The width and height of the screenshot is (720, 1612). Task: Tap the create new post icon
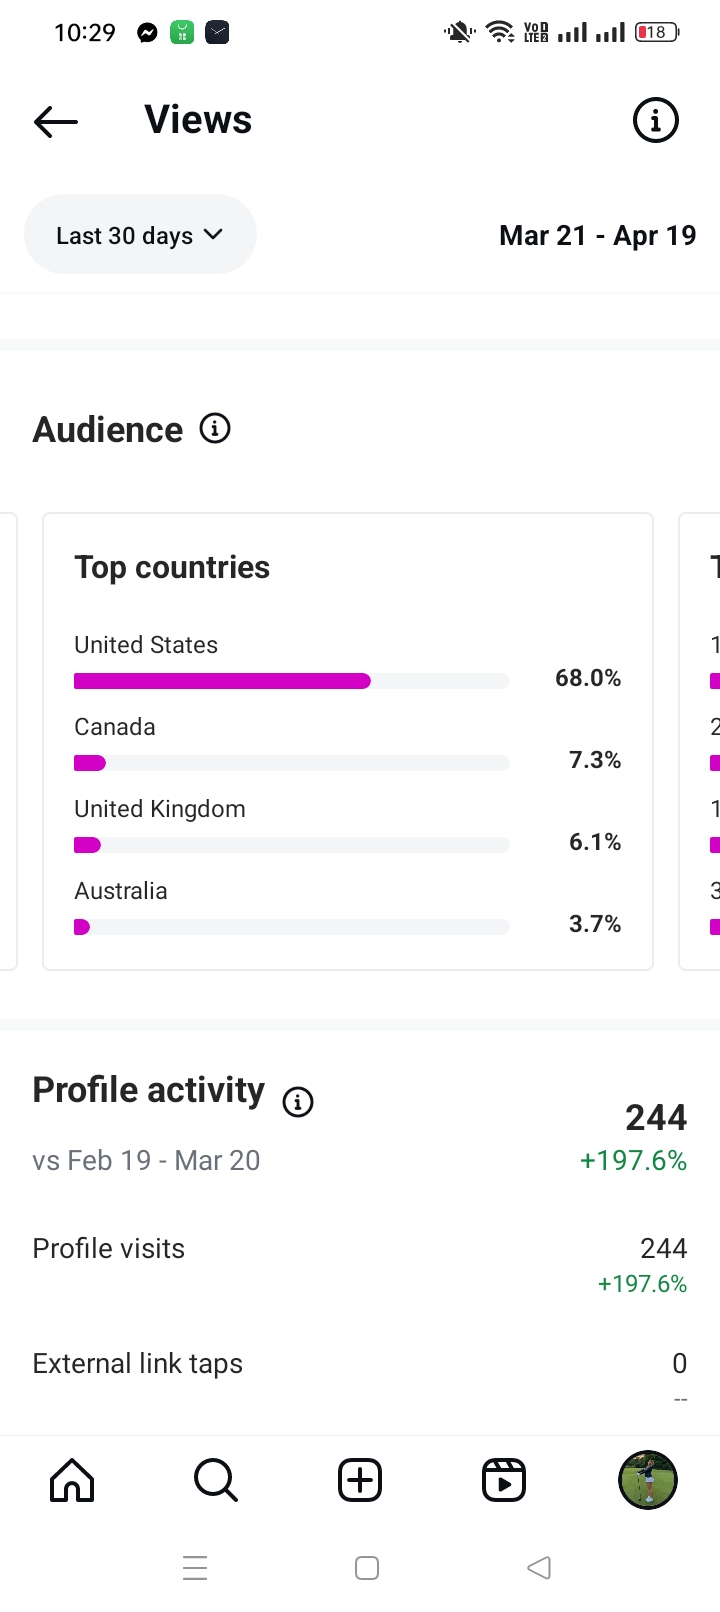tap(360, 1480)
